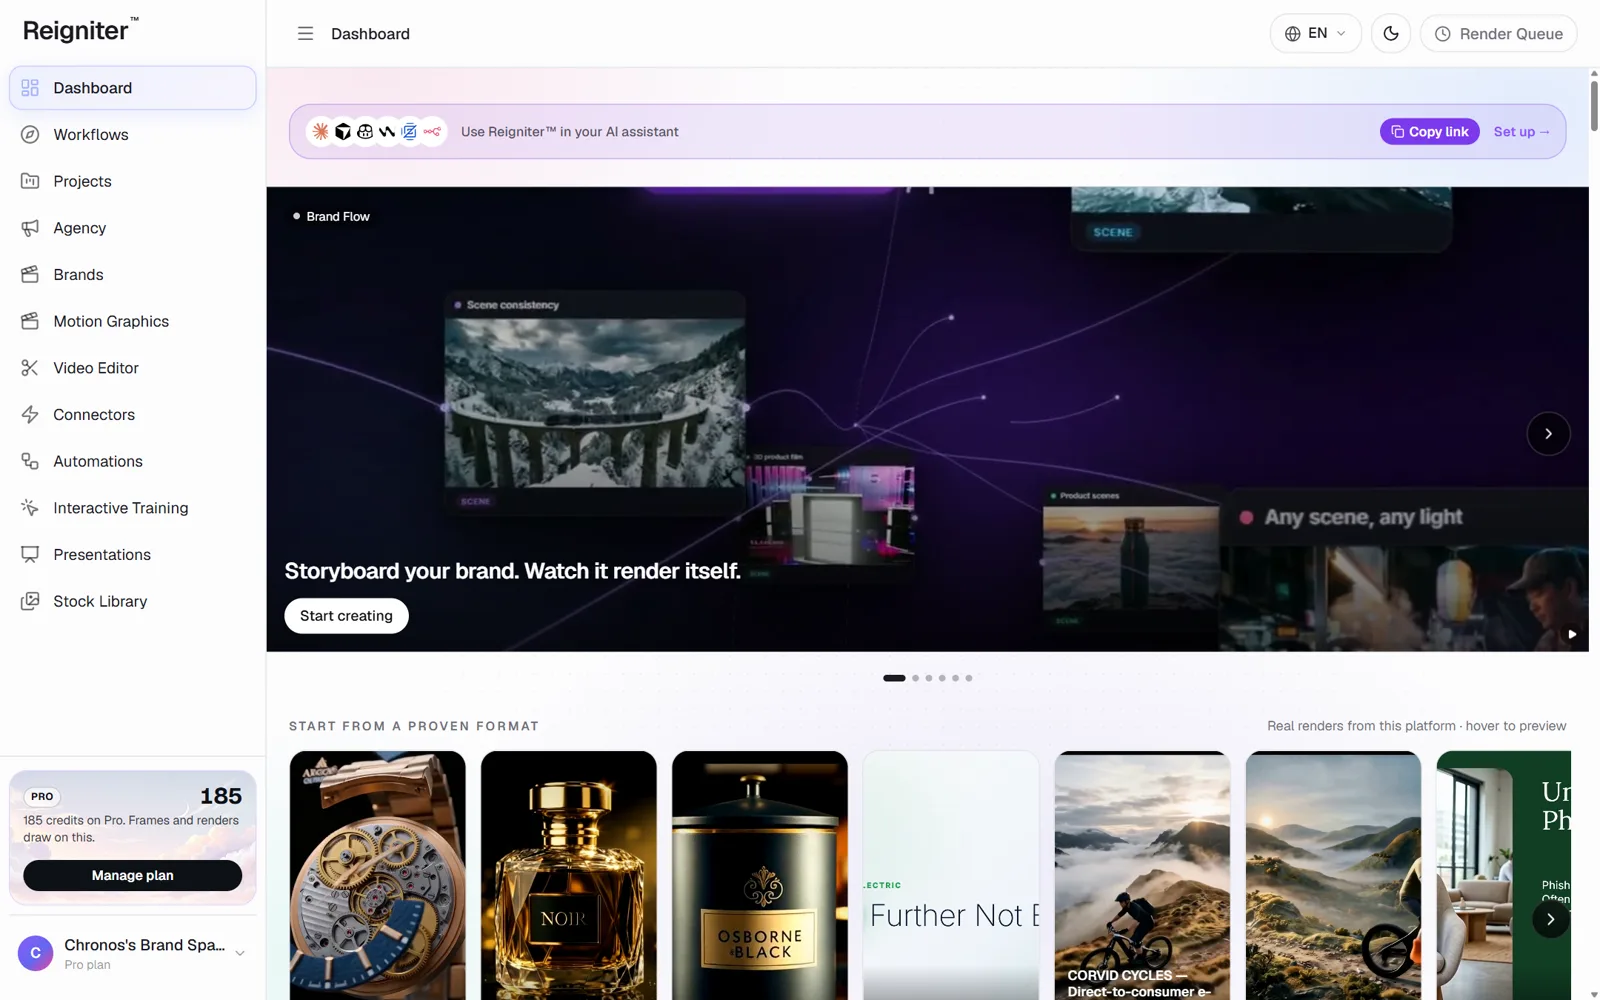The width and height of the screenshot is (1600, 1000).
Task: Click the Connectors lightning bolt icon
Action: pyautogui.click(x=30, y=414)
